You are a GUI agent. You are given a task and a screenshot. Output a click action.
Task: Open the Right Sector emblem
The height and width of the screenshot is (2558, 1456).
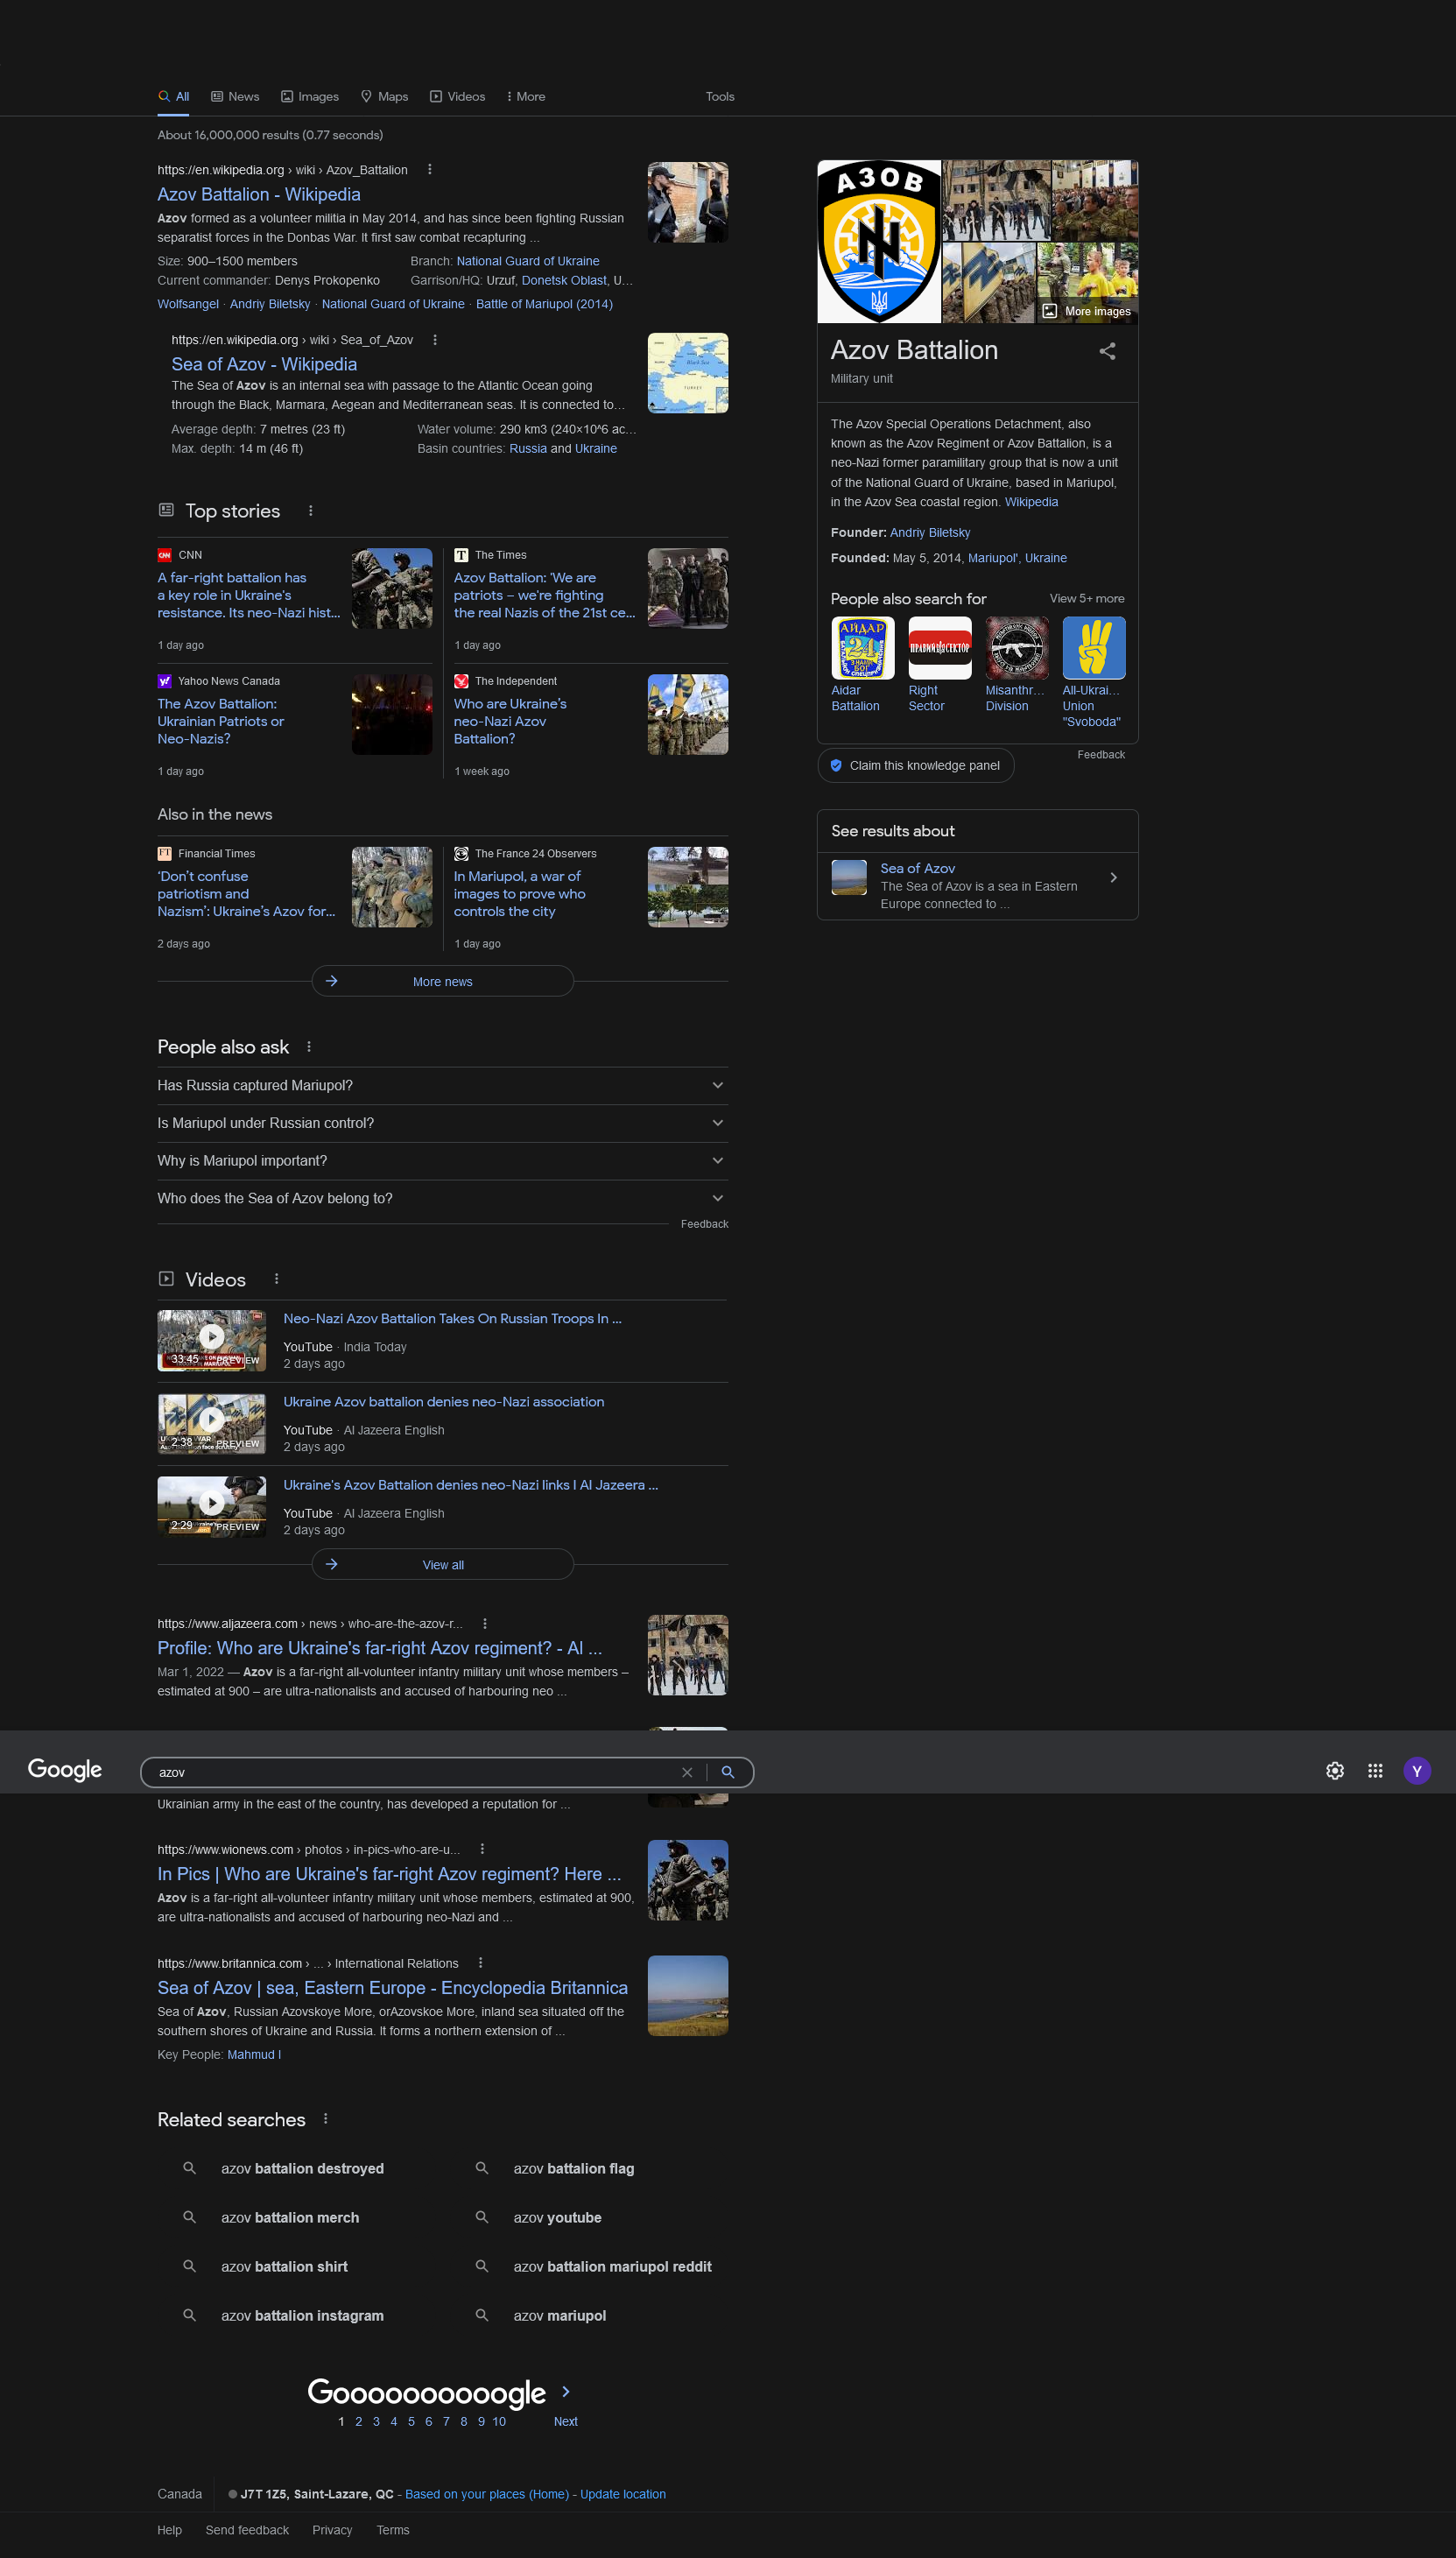tap(940, 648)
